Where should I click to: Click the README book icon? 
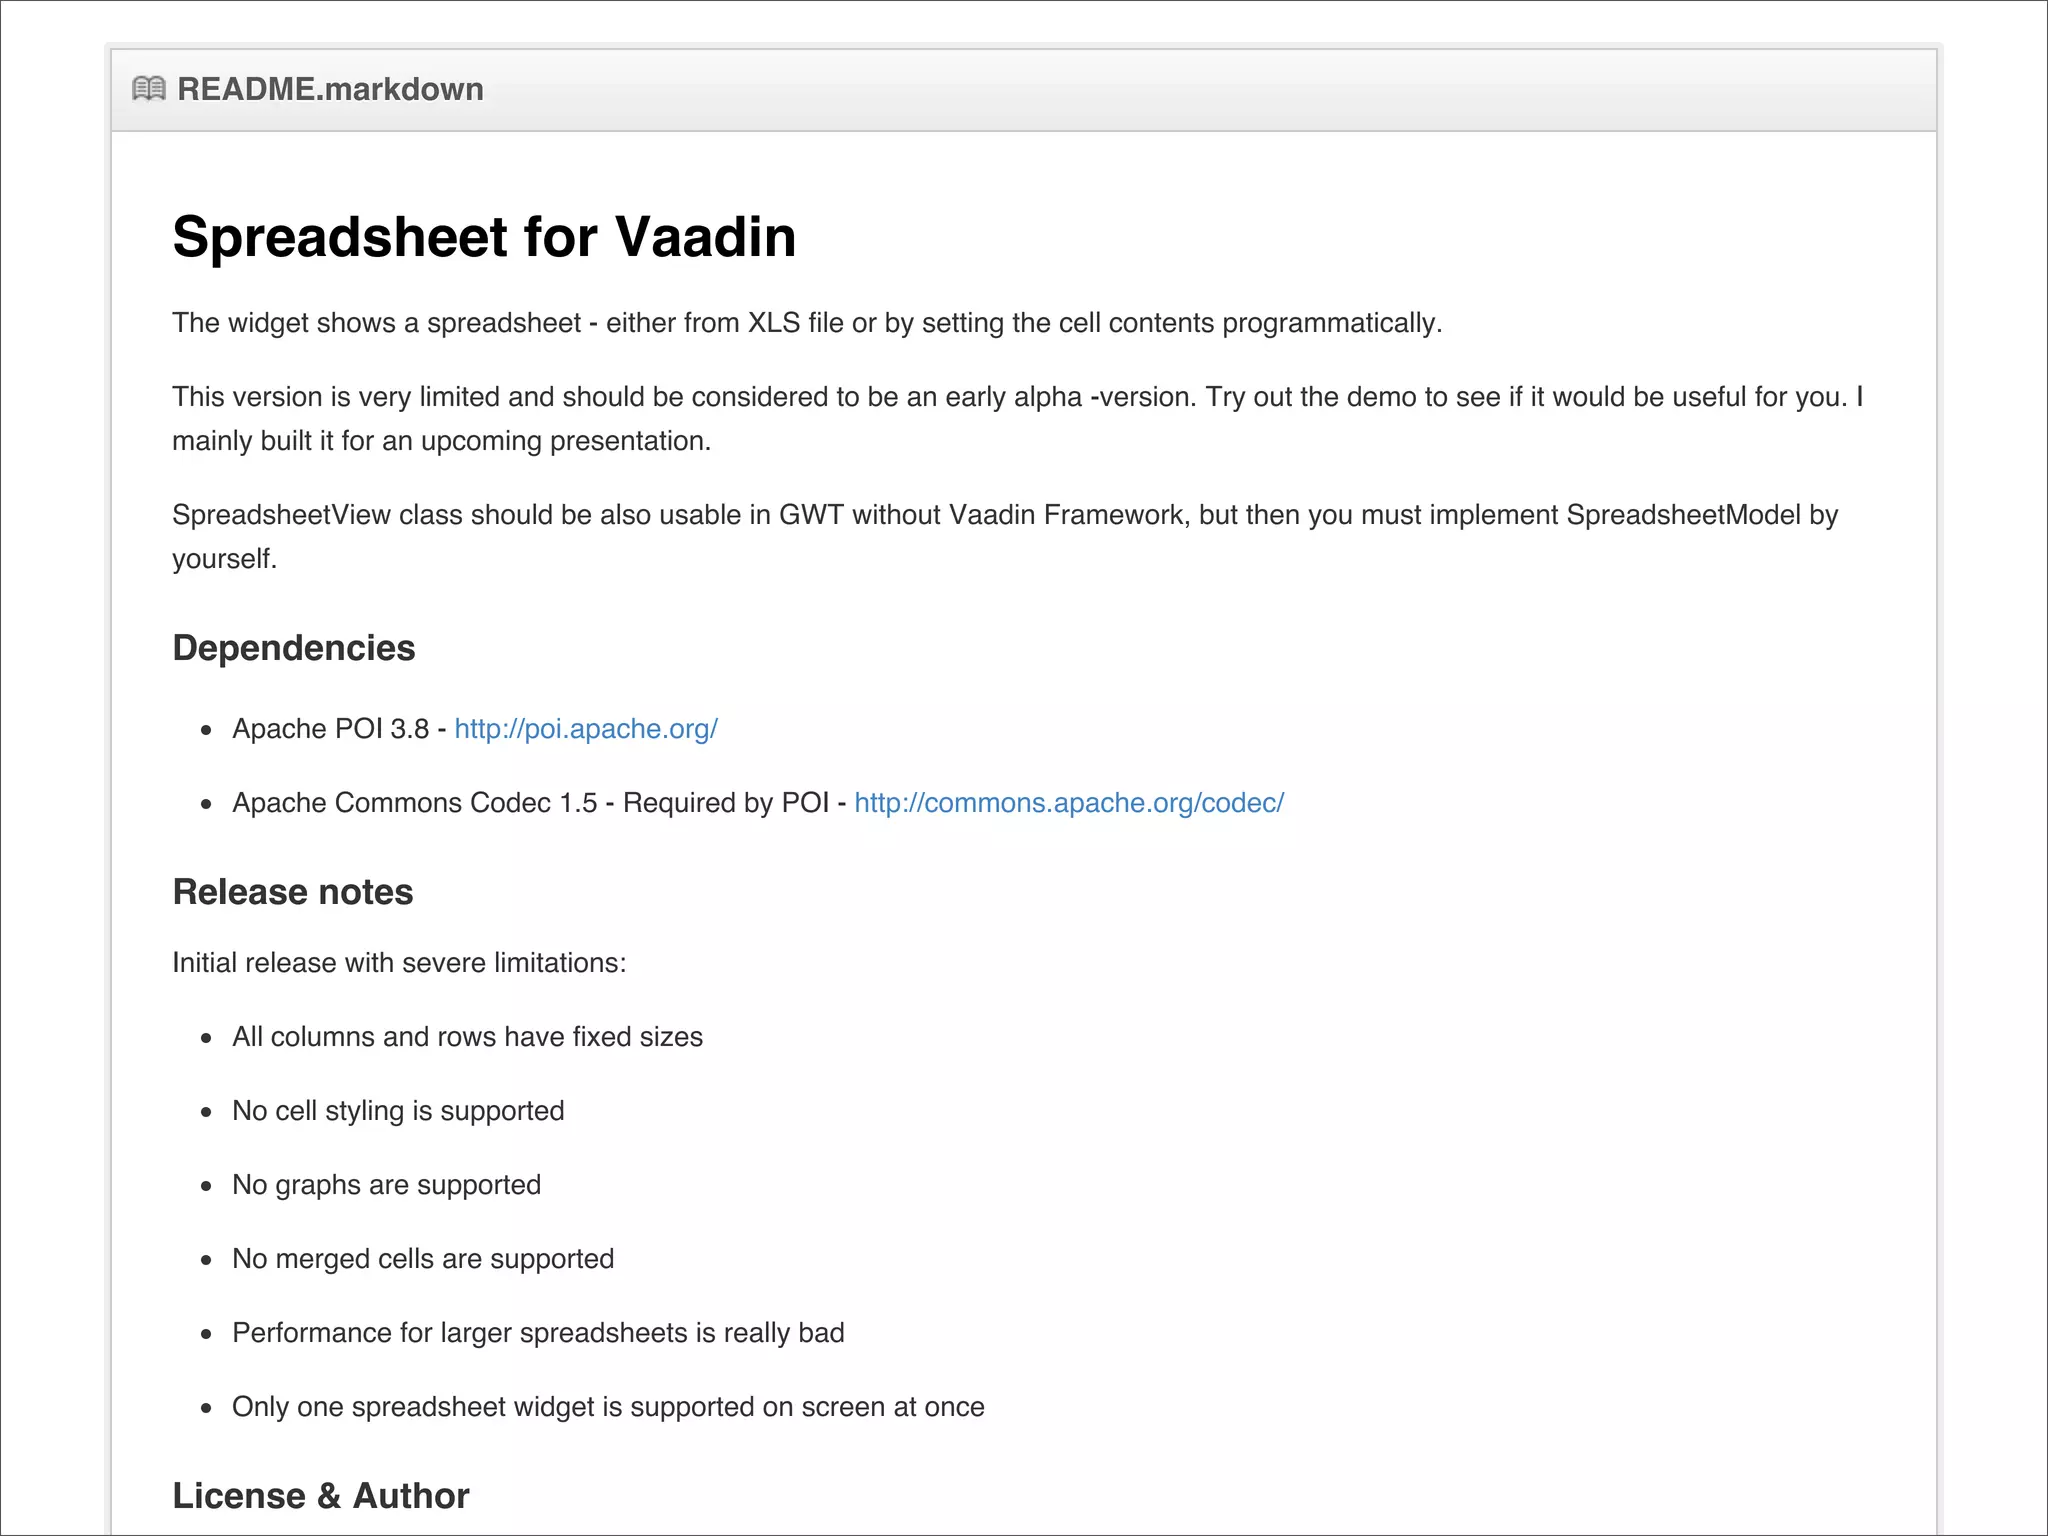pos(149,89)
